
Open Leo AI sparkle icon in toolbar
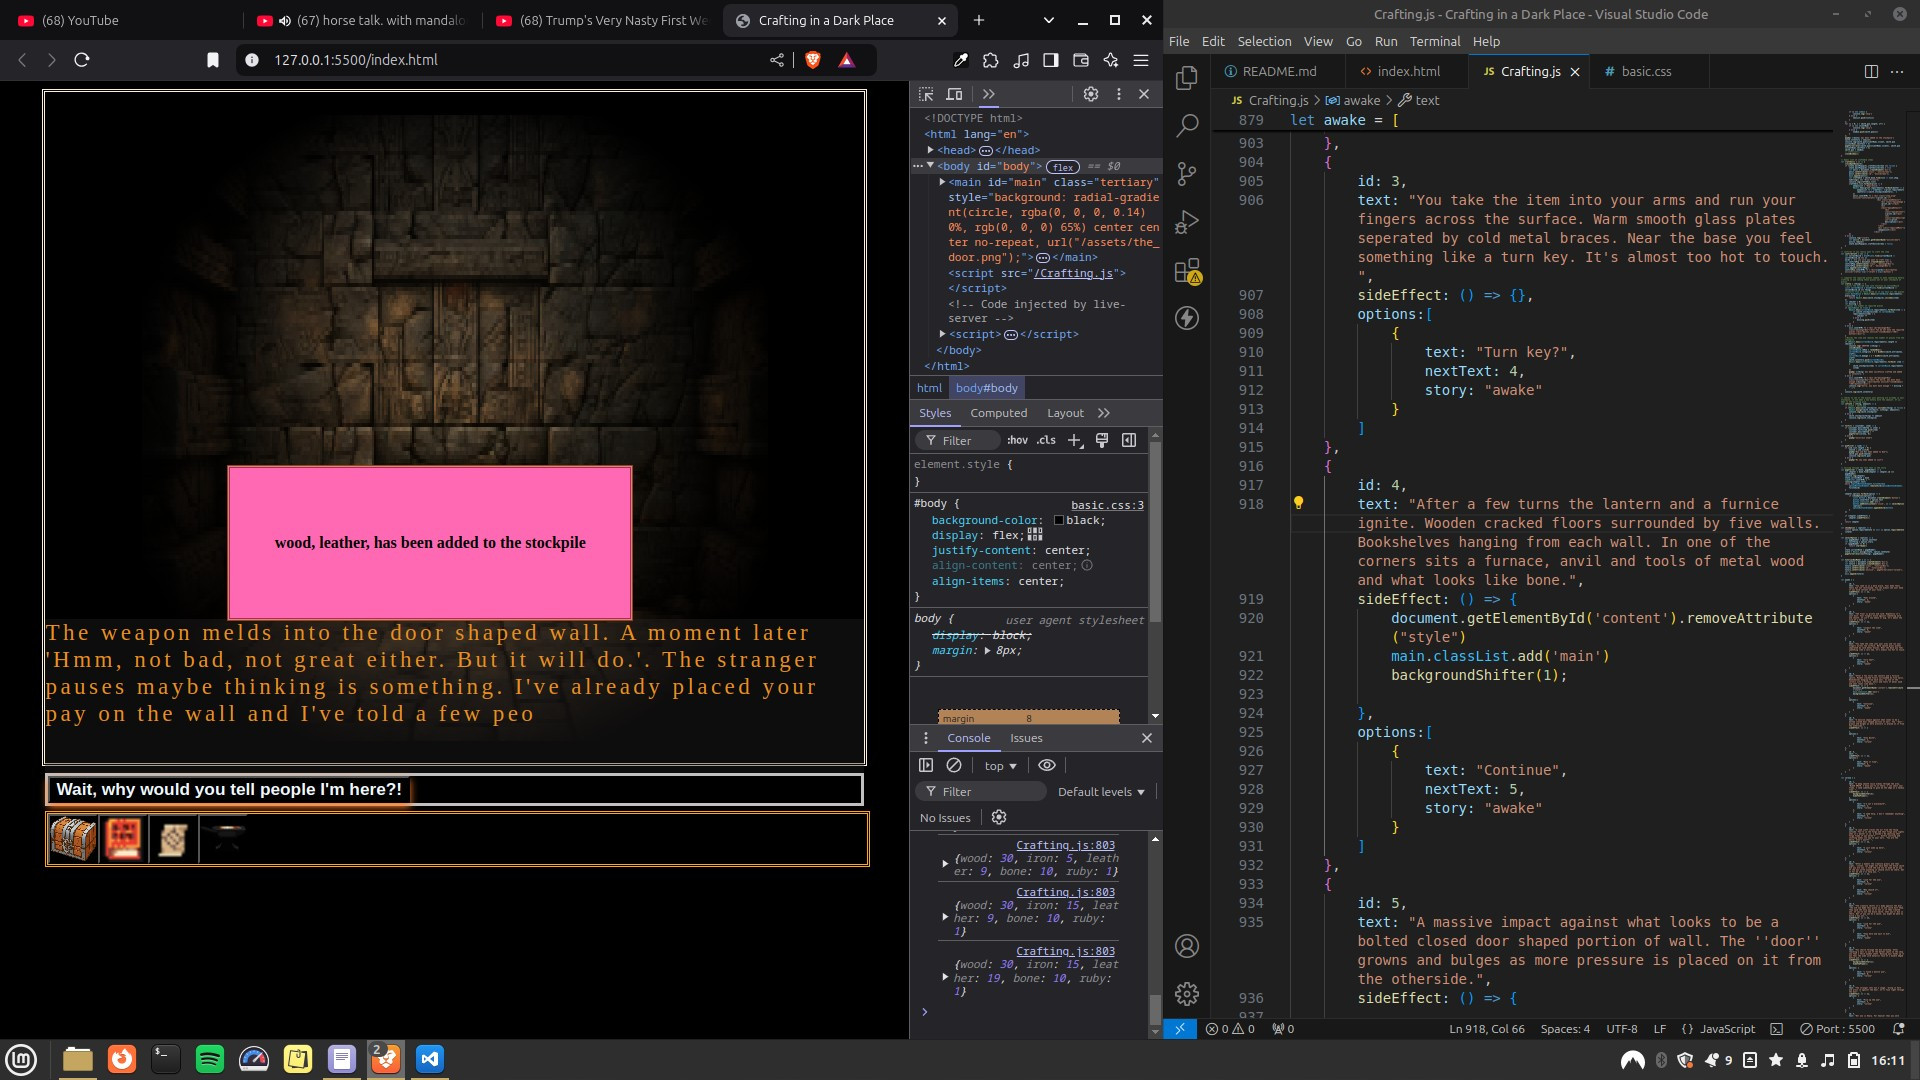point(1111,60)
